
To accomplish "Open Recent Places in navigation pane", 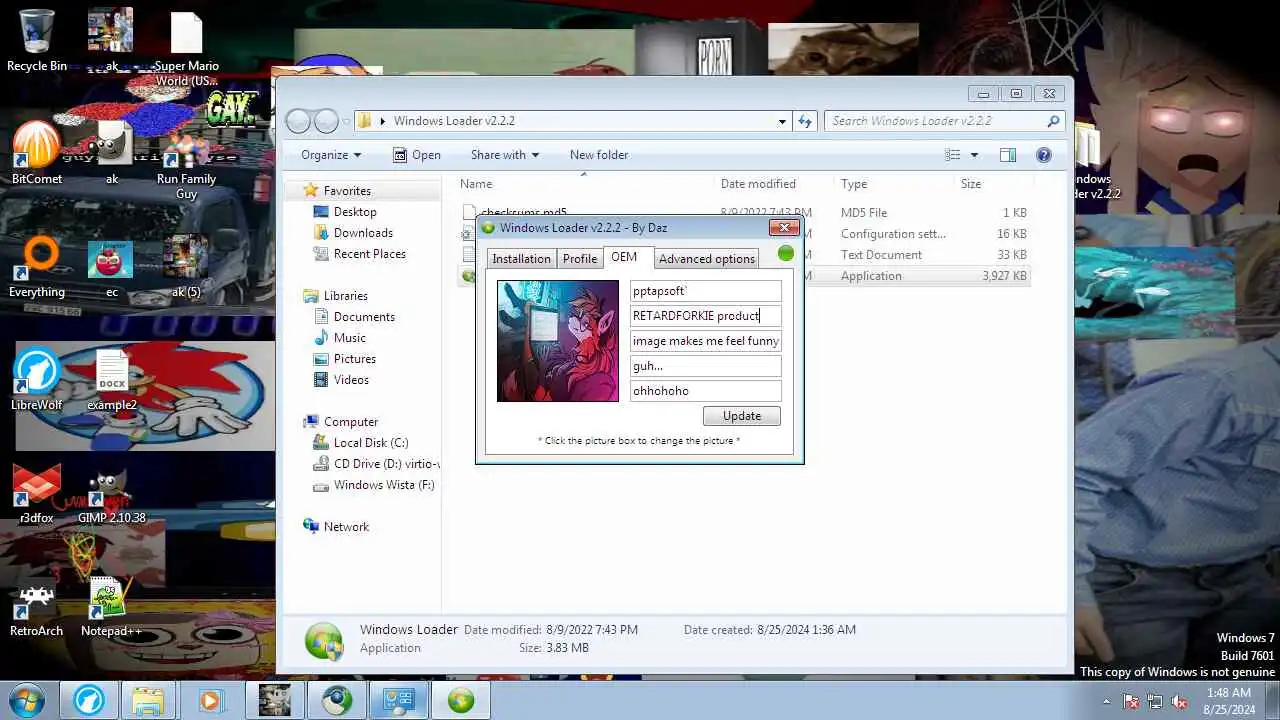I will (x=369, y=254).
